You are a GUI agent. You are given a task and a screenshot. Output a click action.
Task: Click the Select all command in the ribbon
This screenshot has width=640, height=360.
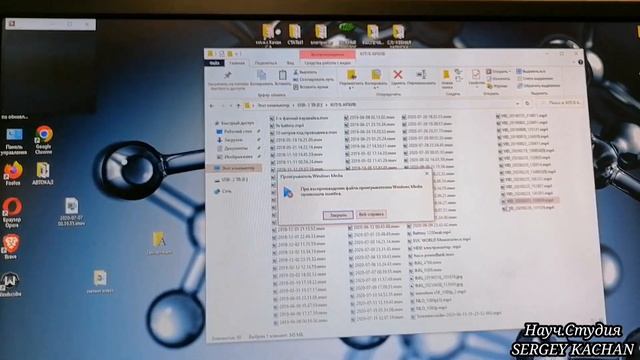(x=531, y=71)
